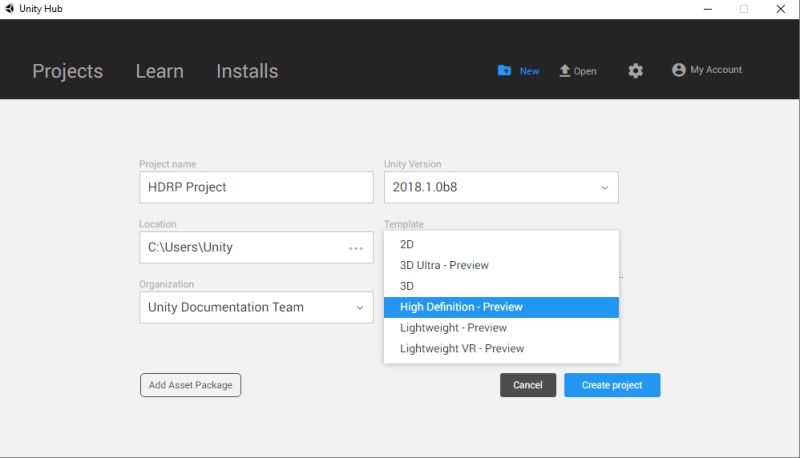Maximize the Unity Hub window
This screenshot has height=458, width=800.
tap(744, 9)
